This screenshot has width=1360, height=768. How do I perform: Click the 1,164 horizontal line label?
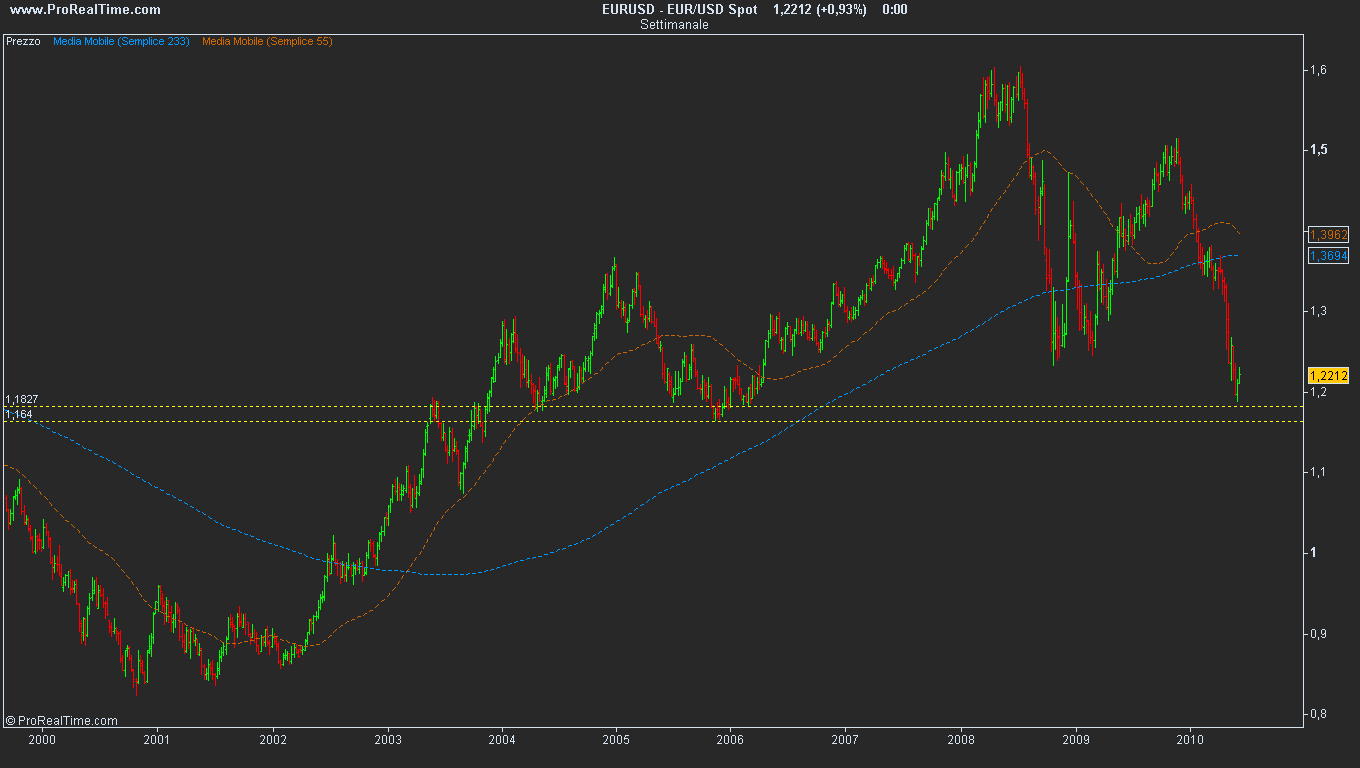coord(18,414)
